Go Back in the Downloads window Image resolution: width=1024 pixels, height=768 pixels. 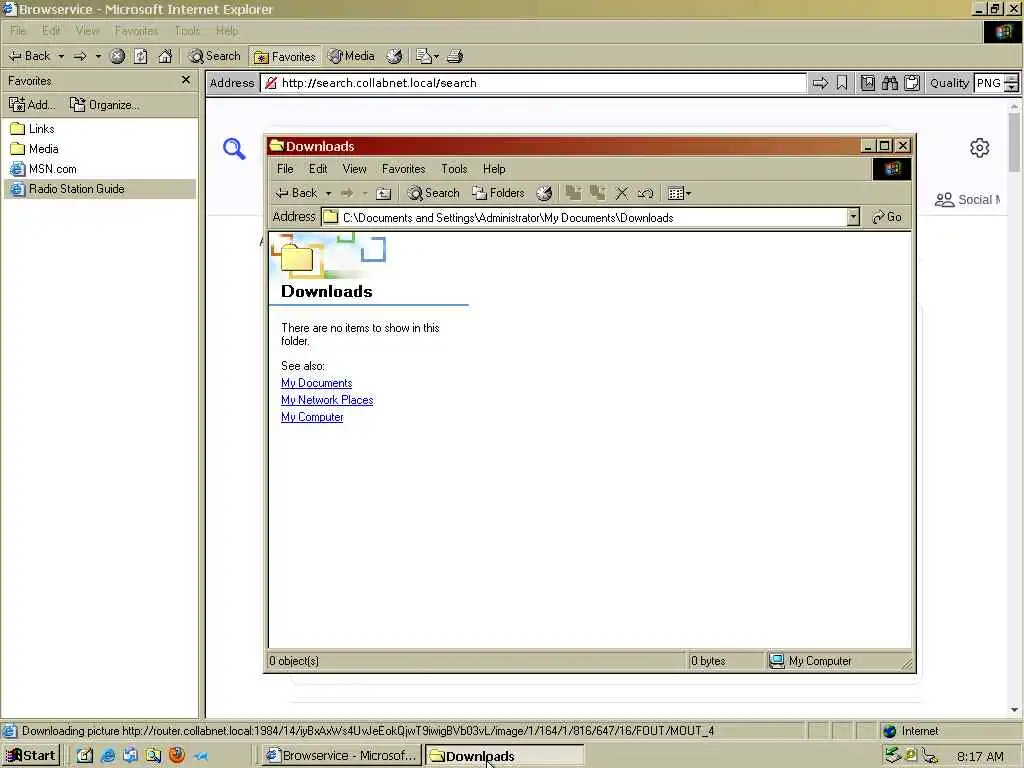[x=296, y=193]
